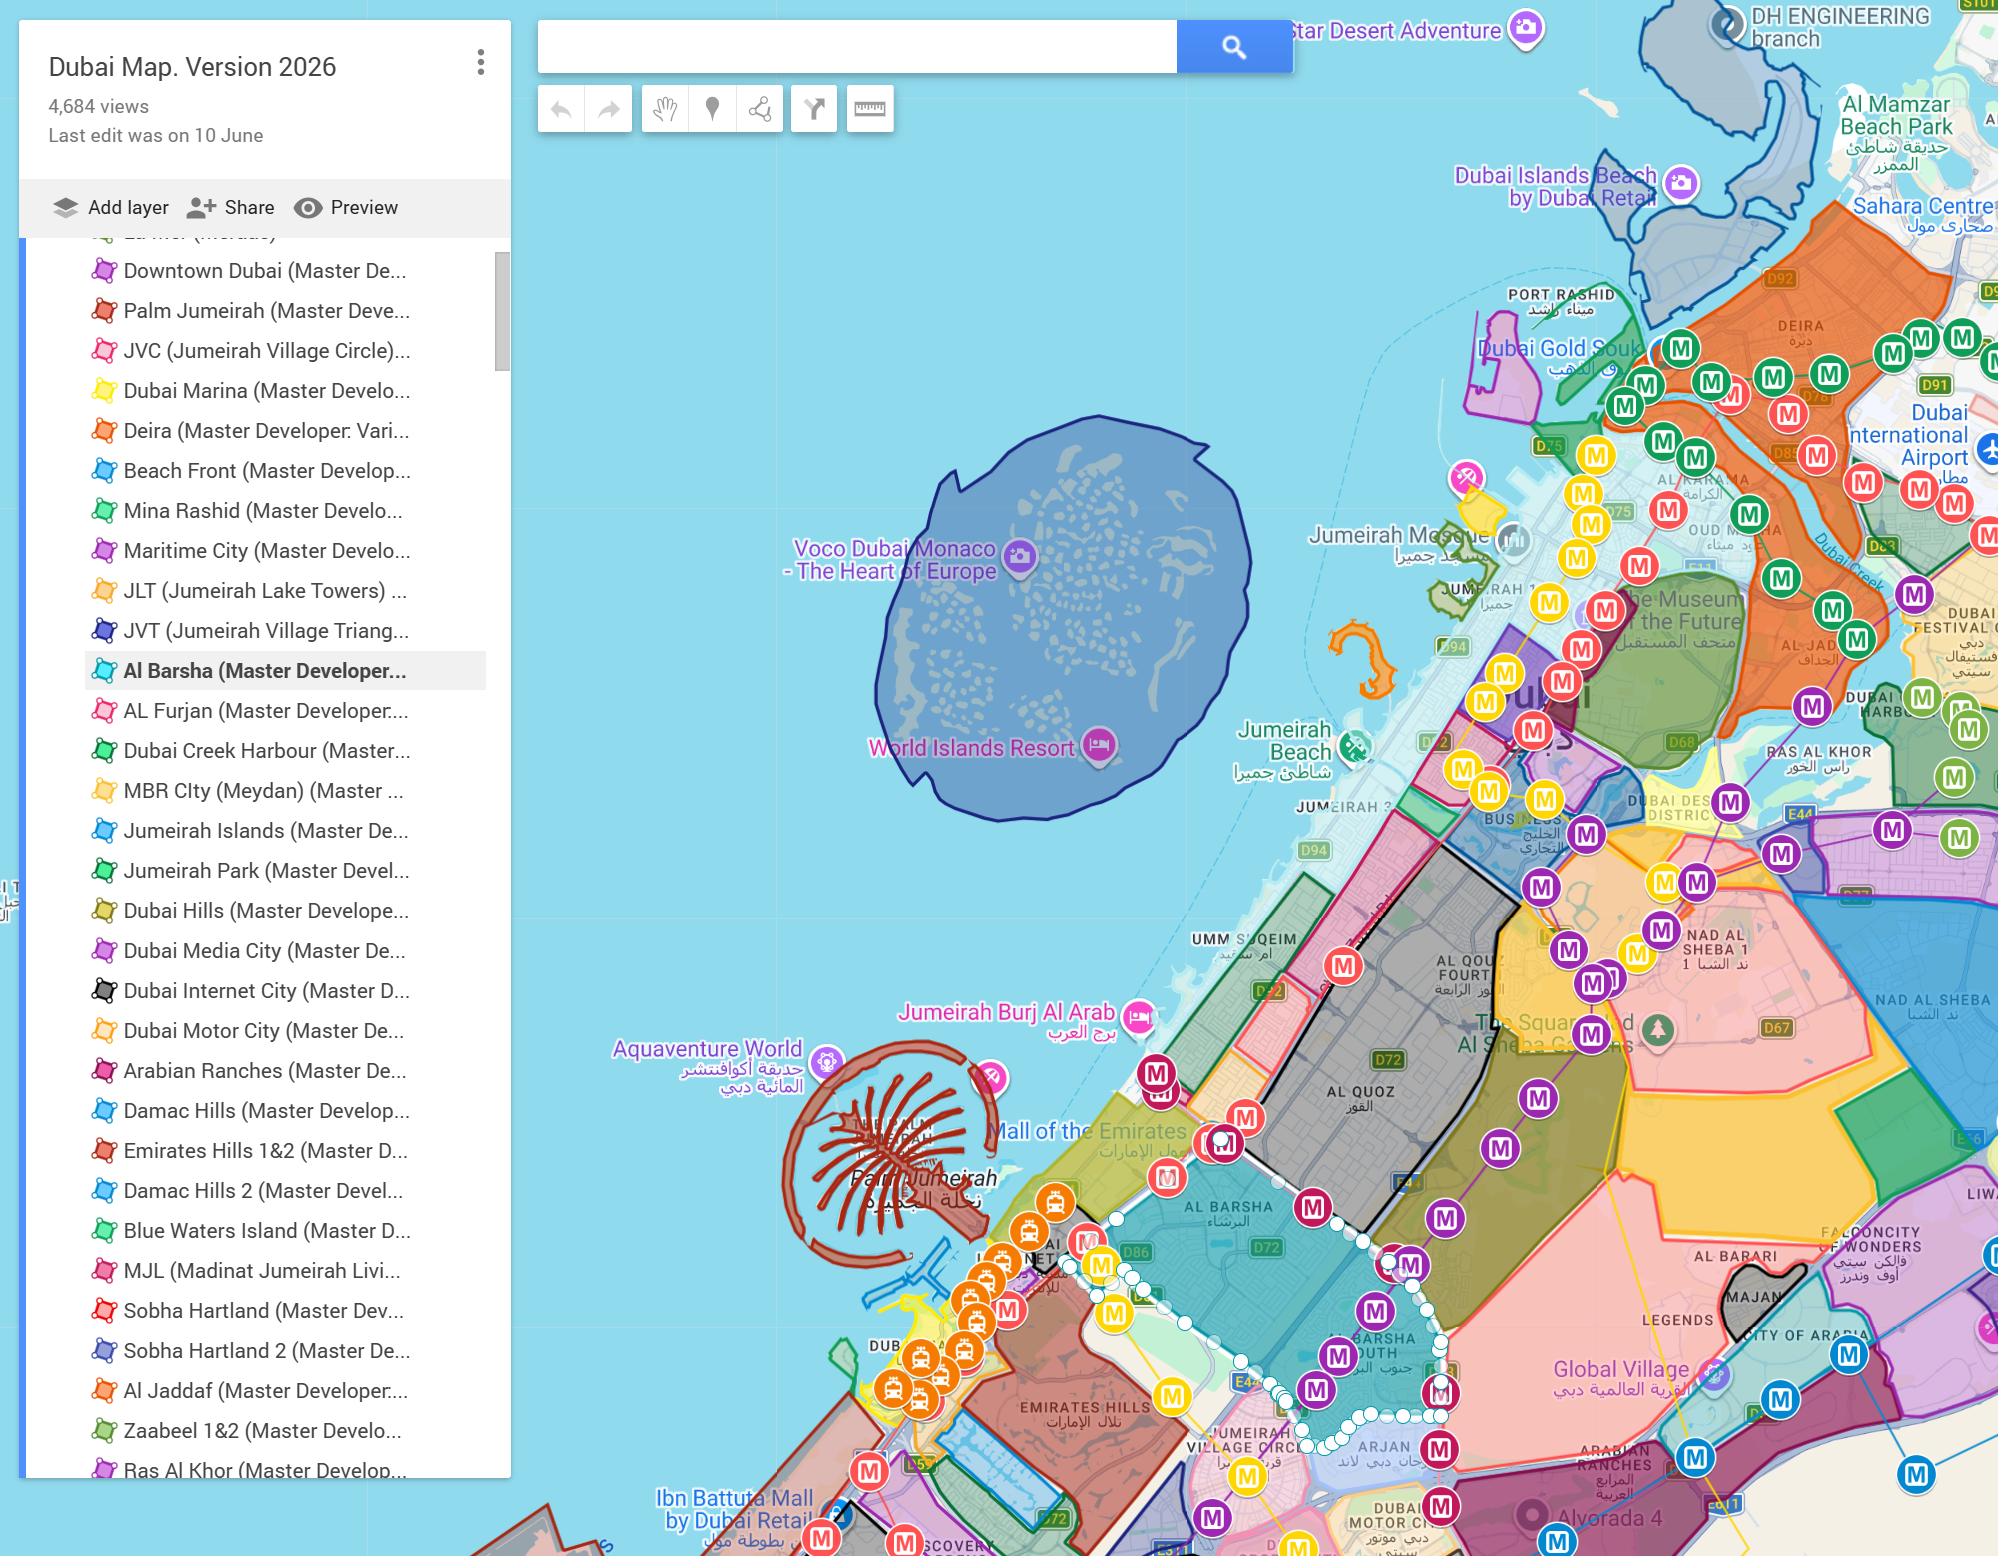Viewport: 1998px width, 1556px height.
Task: Click the Zaabeel 1&2 polygon icon
Action: [104, 1430]
